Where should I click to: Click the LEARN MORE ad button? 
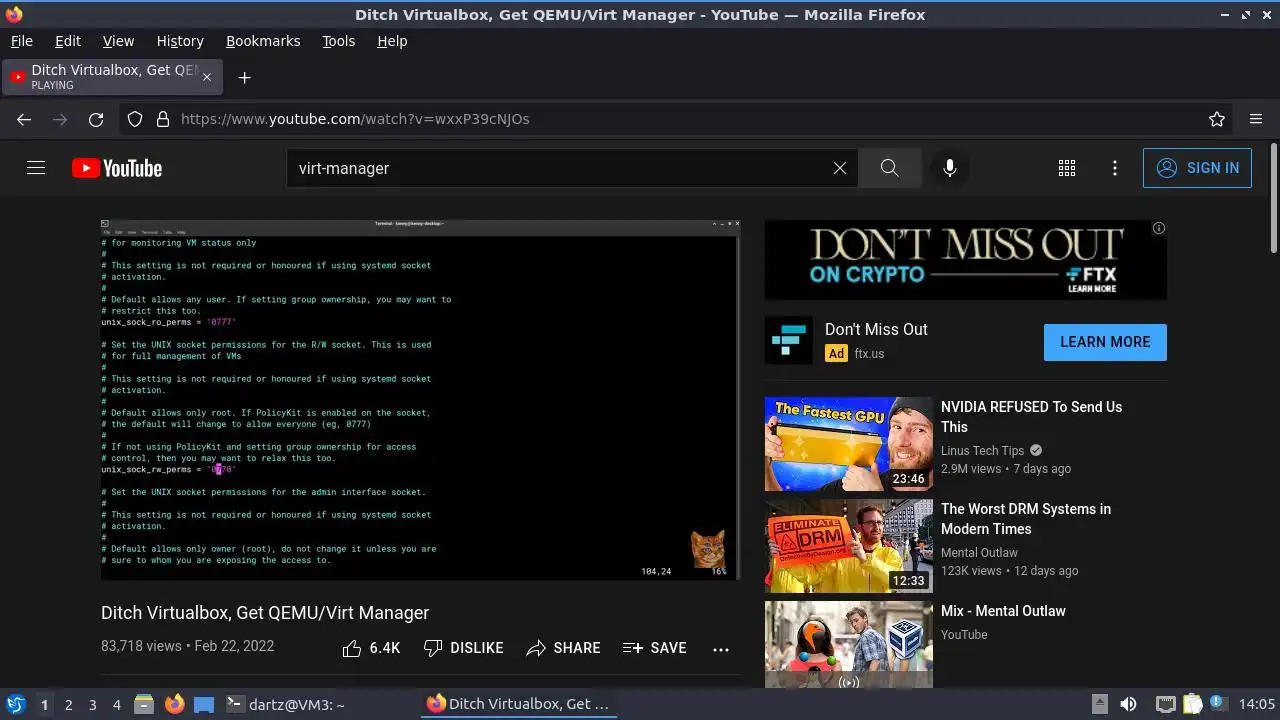point(1105,342)
